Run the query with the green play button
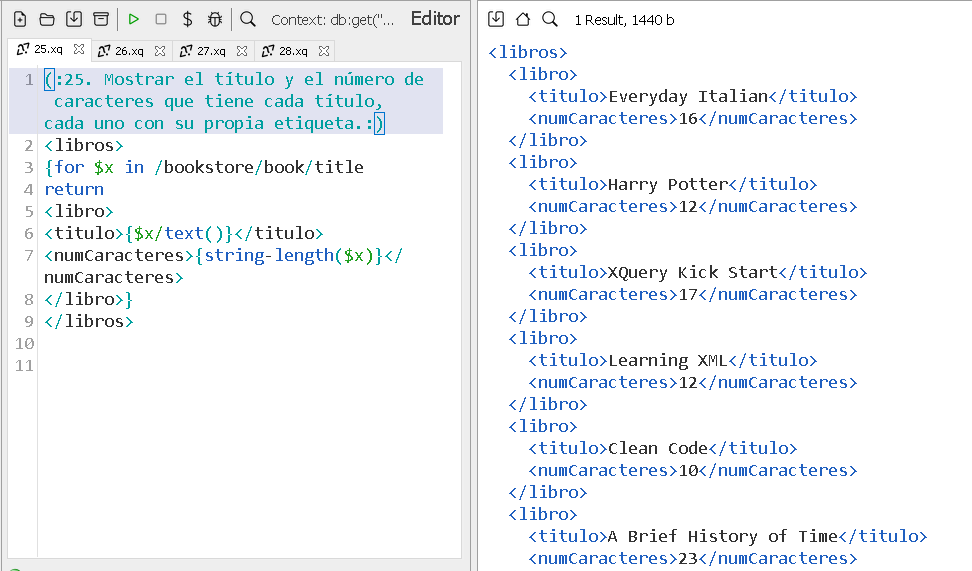Image resolution: width=972 pixels, height=571 pixels. (x=133, y=19)
